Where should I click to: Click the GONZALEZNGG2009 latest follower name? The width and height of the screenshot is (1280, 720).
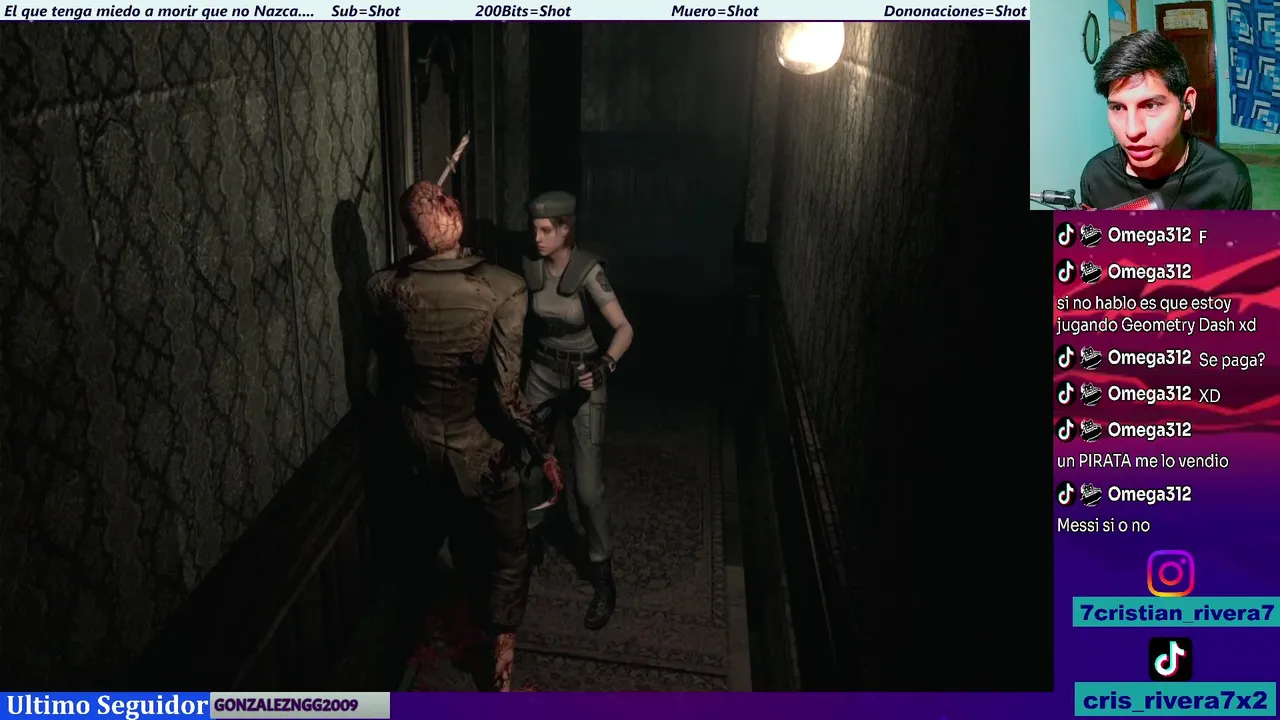(x=286, y=705)
